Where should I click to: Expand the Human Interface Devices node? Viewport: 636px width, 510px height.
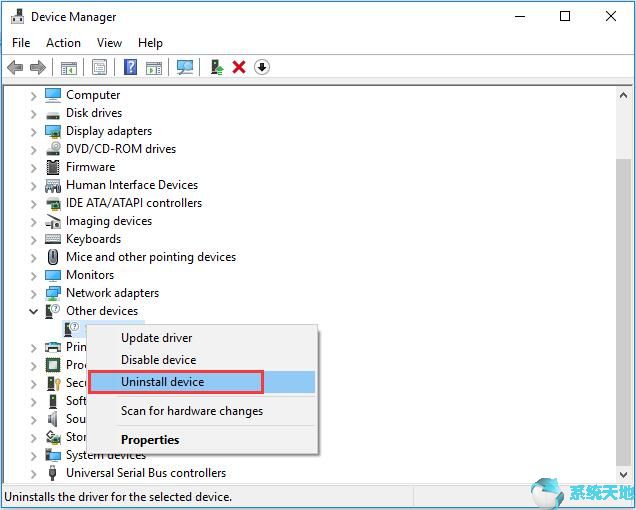(33, 186)
